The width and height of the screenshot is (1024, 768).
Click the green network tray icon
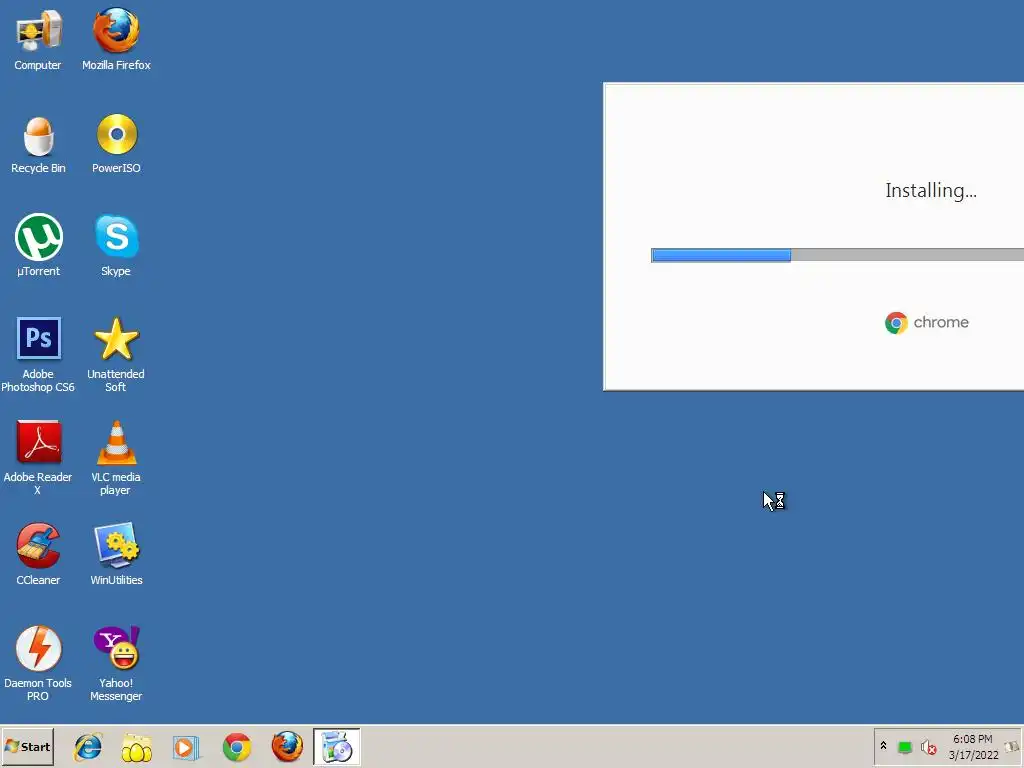pyautogui.click(x=904, y=747)
